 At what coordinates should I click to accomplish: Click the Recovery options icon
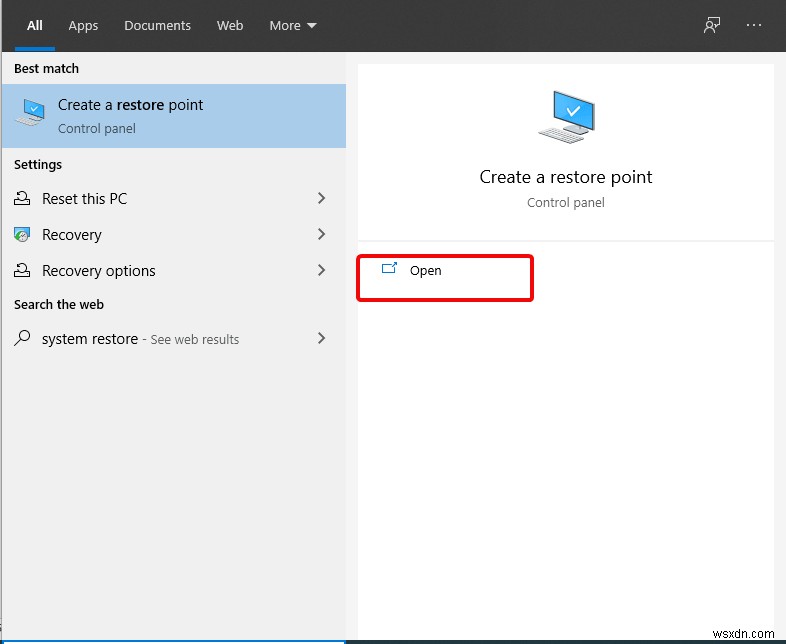pyautogui.click(x=22, y=270)
